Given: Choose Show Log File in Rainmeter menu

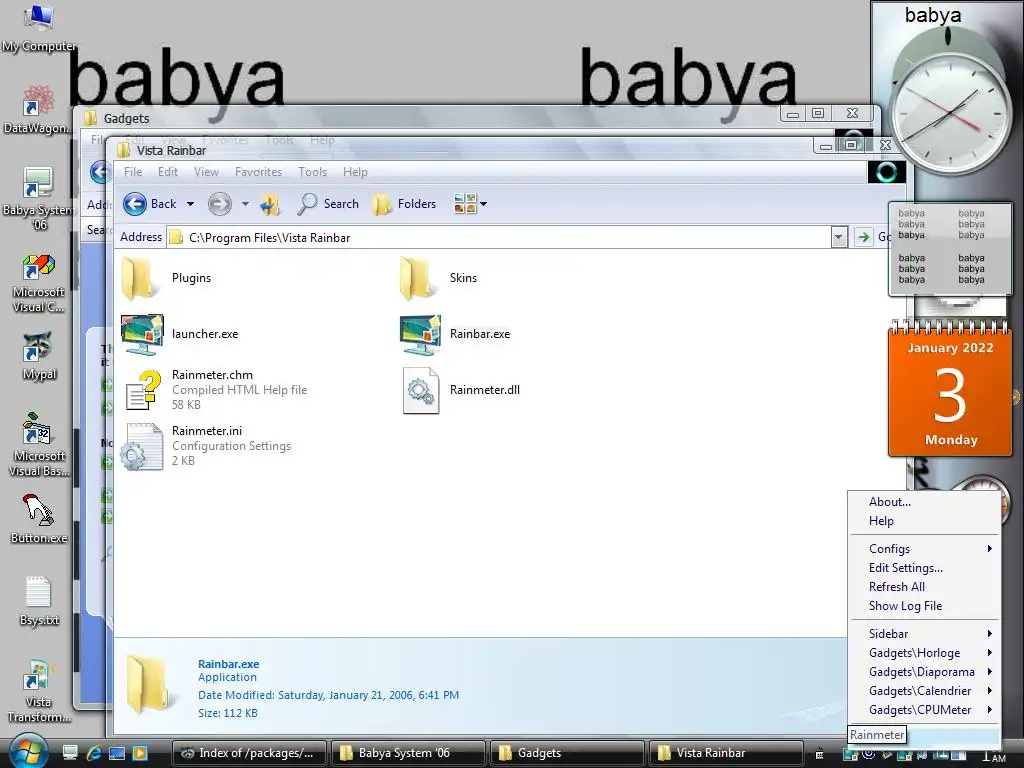Looking at the screenshot, I should [923, 605].
